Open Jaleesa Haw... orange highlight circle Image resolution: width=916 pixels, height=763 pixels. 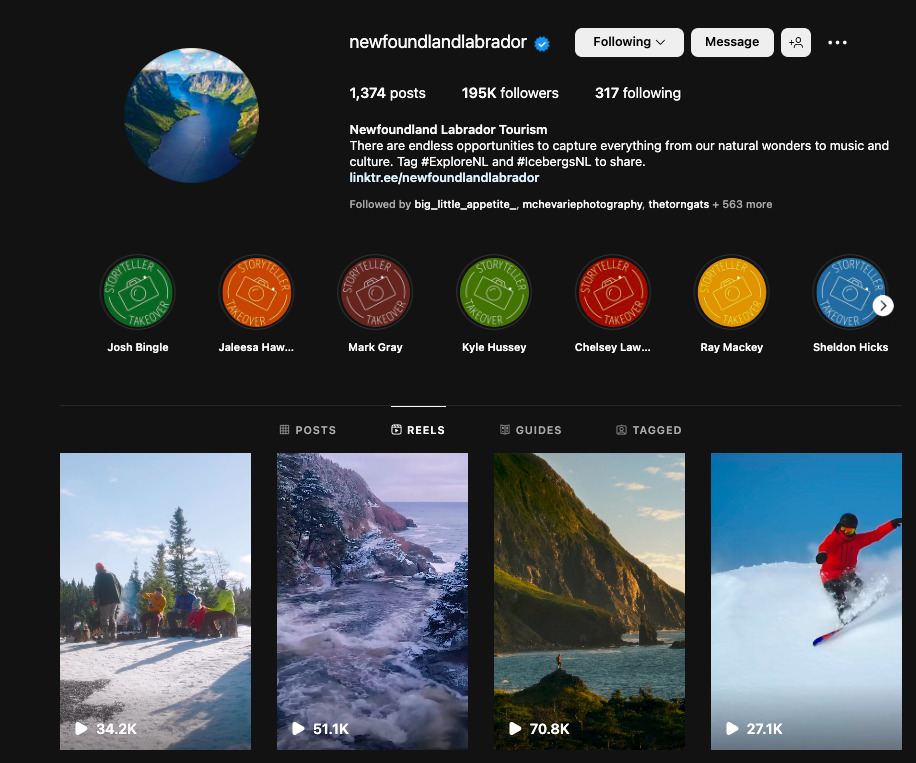[256, 292]
